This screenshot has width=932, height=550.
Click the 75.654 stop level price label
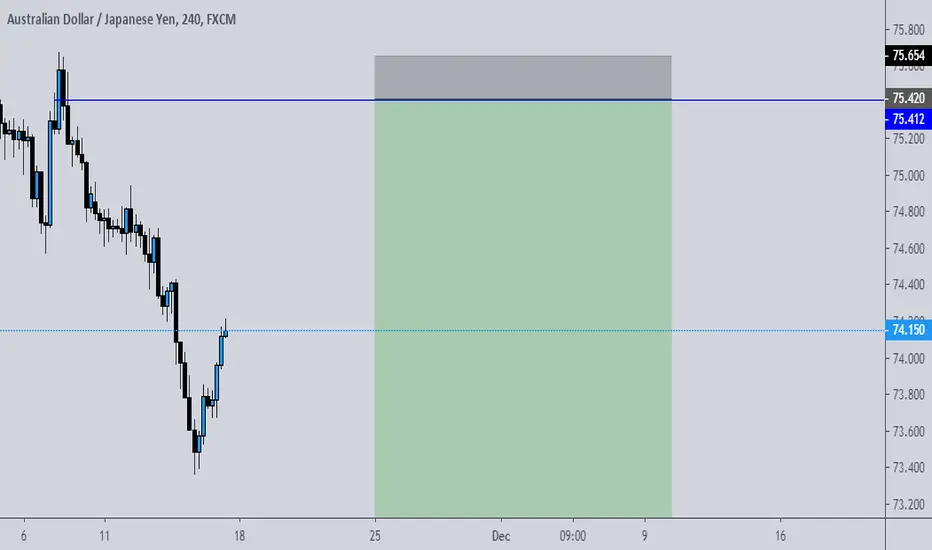coord(908,55)
